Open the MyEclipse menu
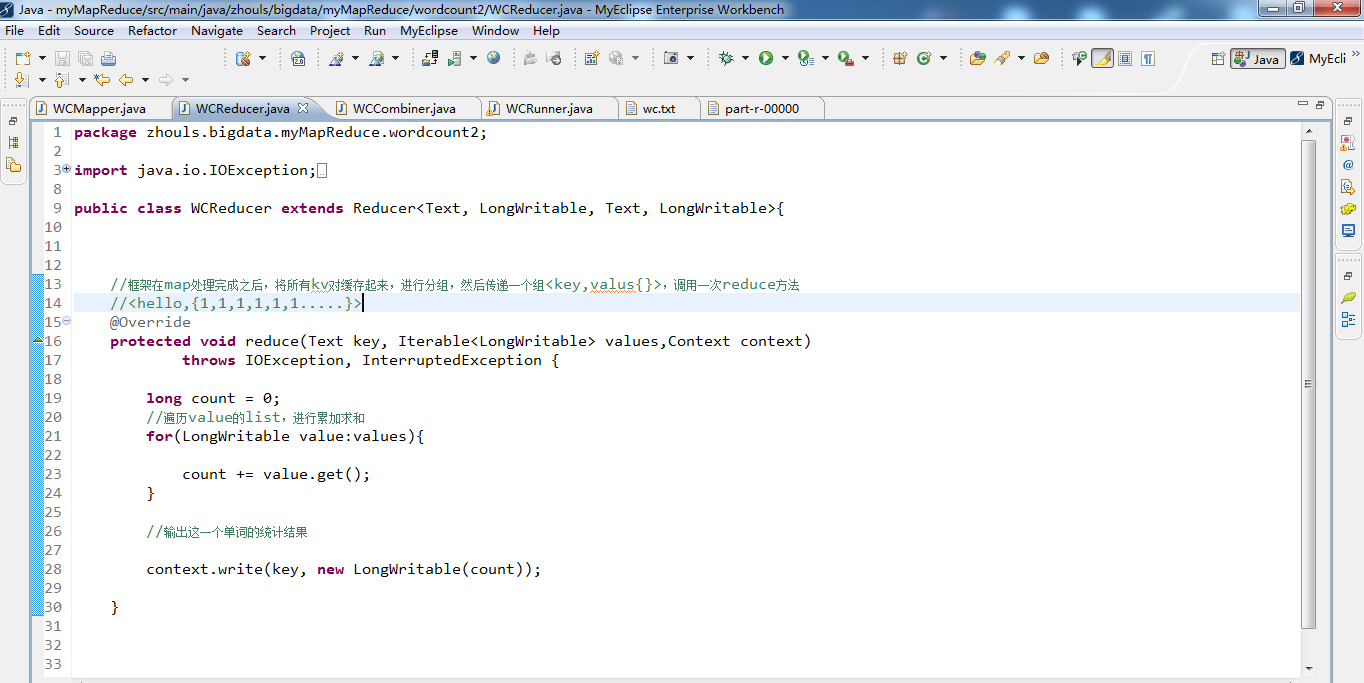 429,31
